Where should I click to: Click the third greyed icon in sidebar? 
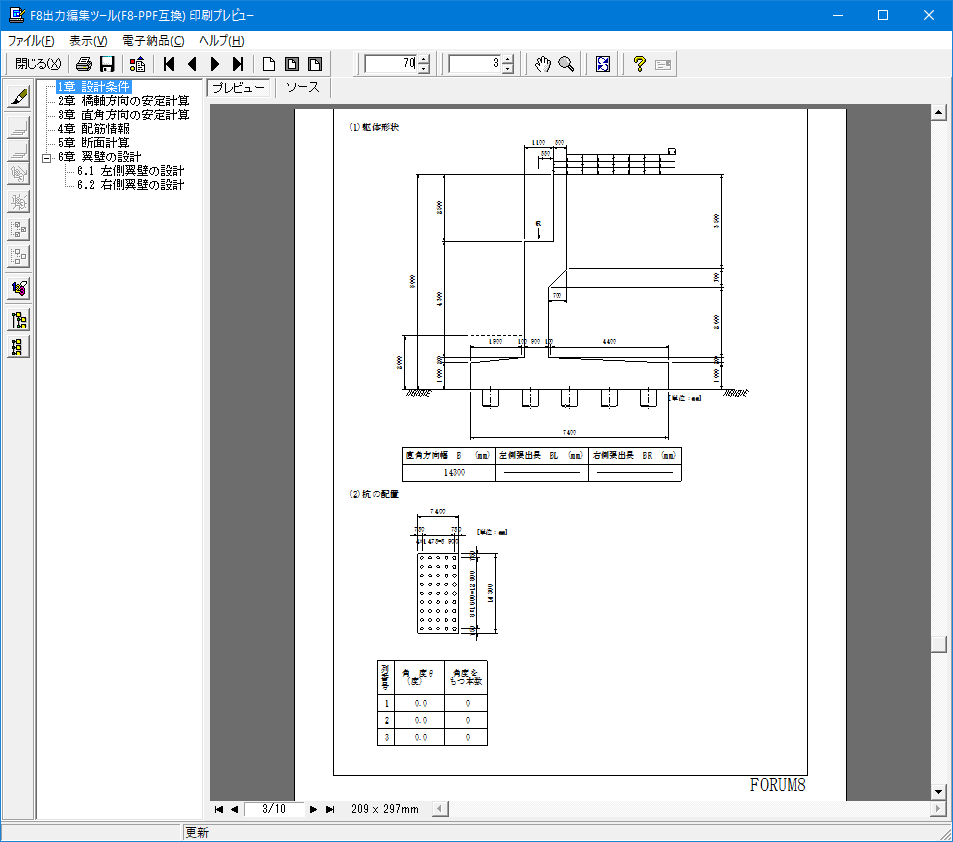(x=19, y=174)
